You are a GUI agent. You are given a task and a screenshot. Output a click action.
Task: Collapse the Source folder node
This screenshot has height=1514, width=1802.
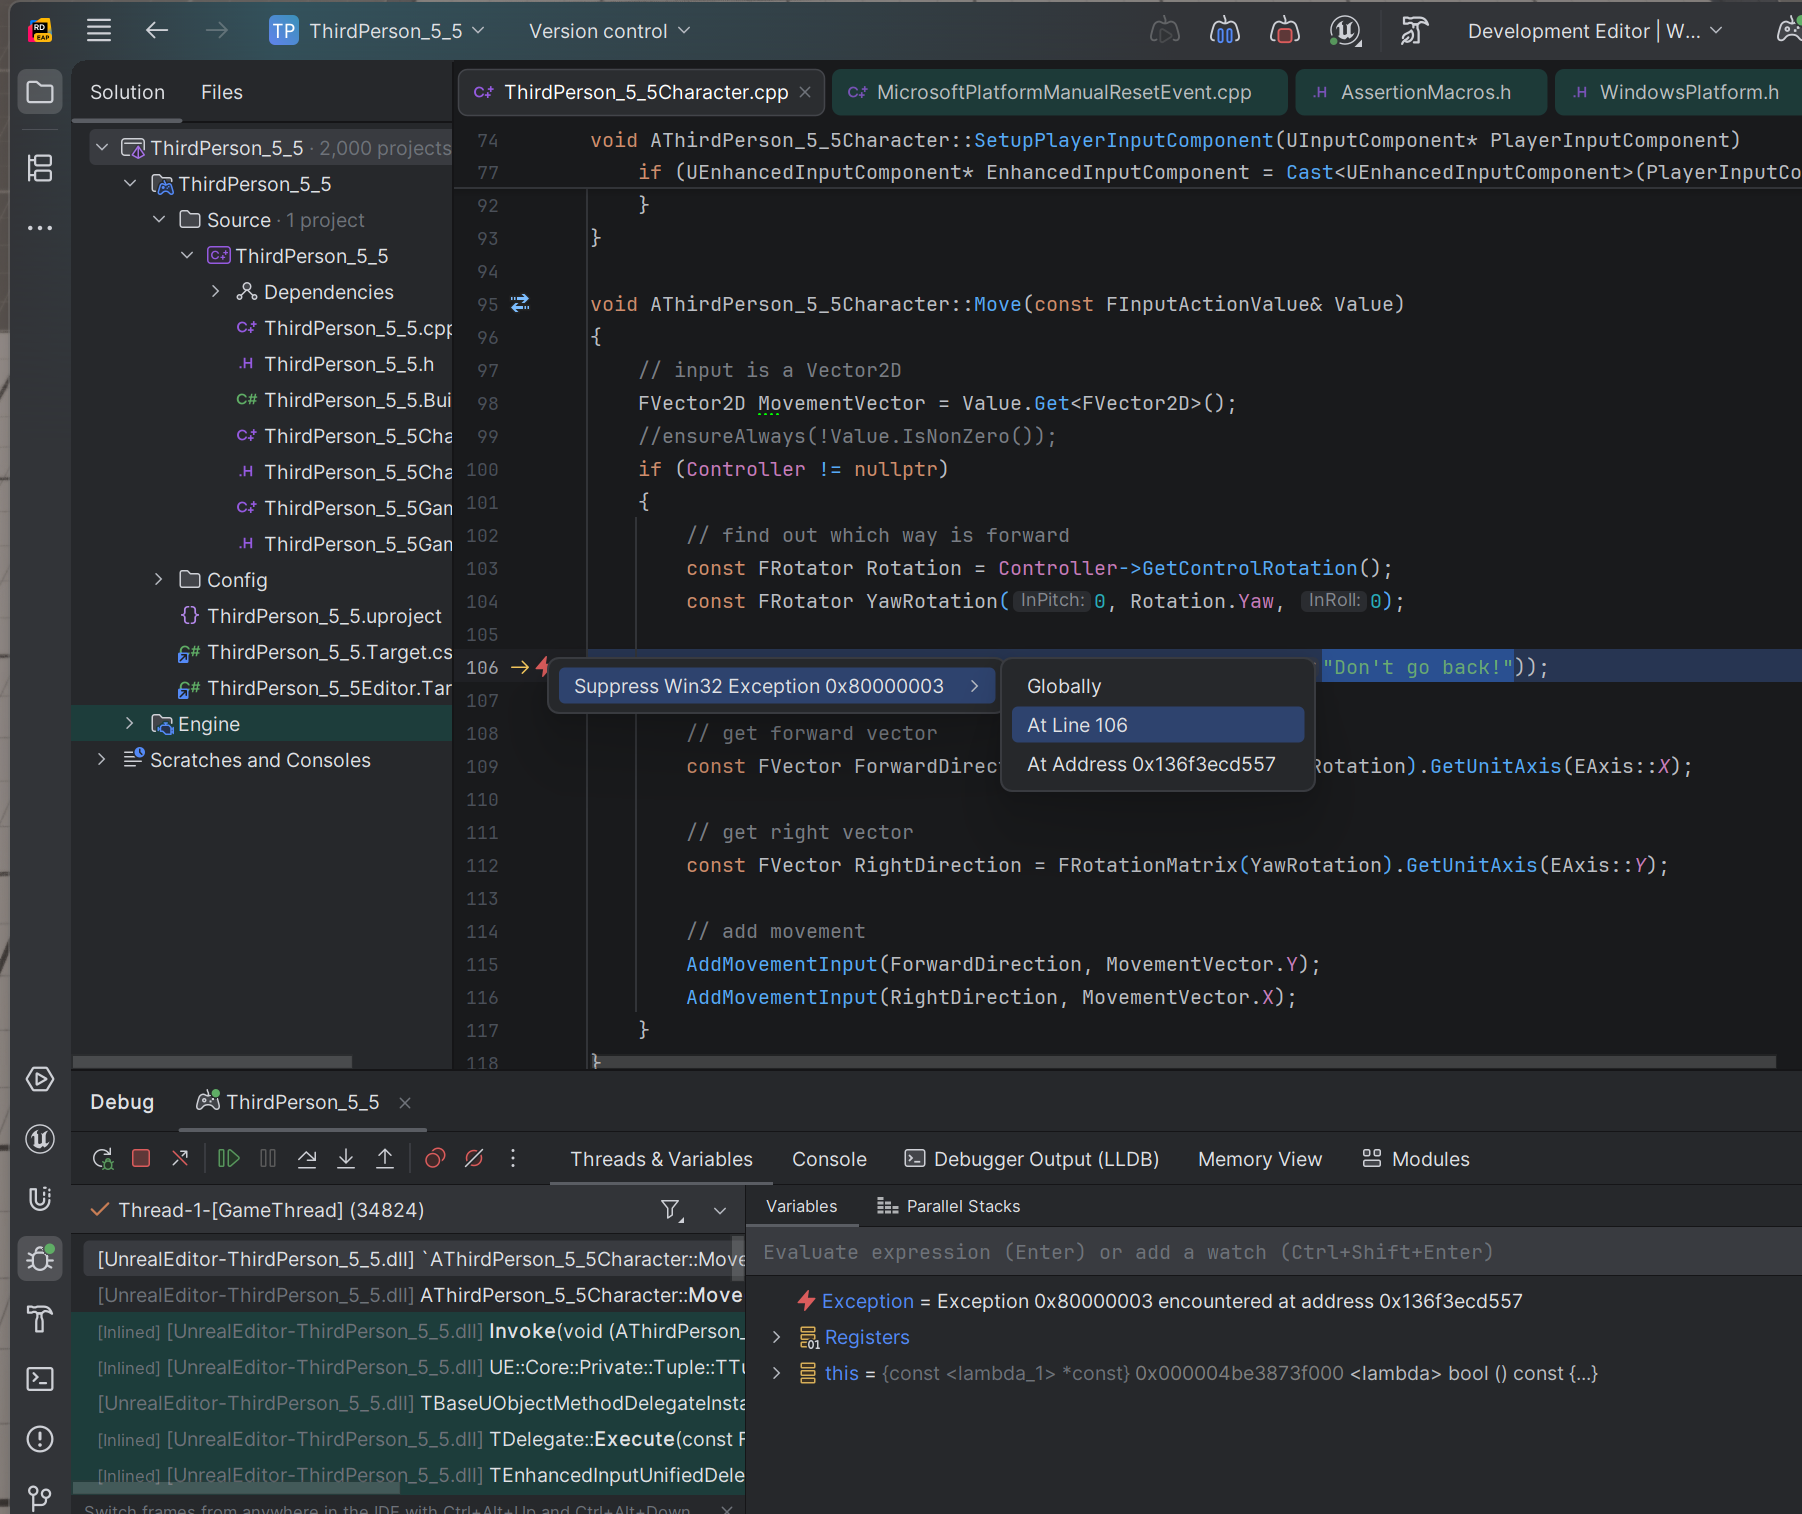tap(159, 220)
